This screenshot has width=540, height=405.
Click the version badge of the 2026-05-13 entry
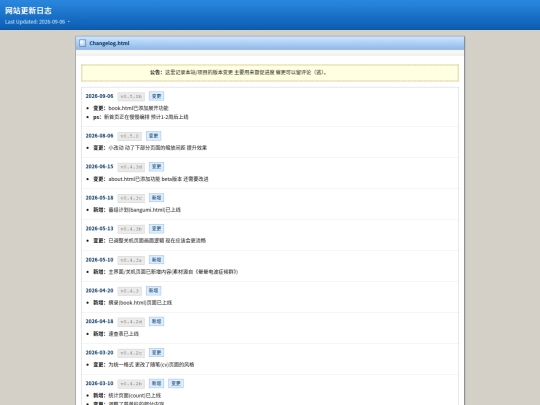click(x=131, y=229)
